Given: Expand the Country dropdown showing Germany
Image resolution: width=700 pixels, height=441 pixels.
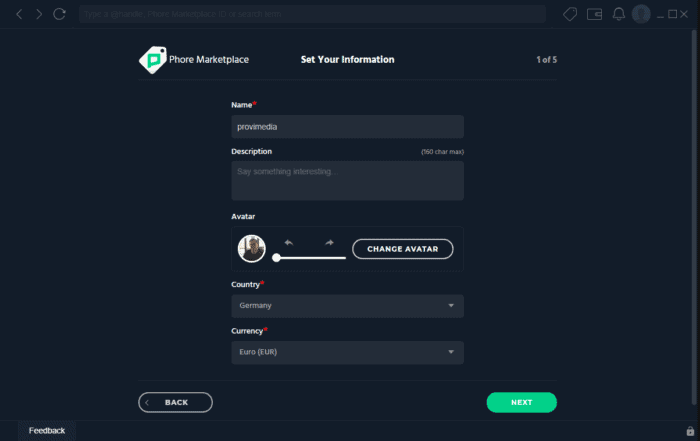Looking at the screenshot, I should (x=347, y=306).
